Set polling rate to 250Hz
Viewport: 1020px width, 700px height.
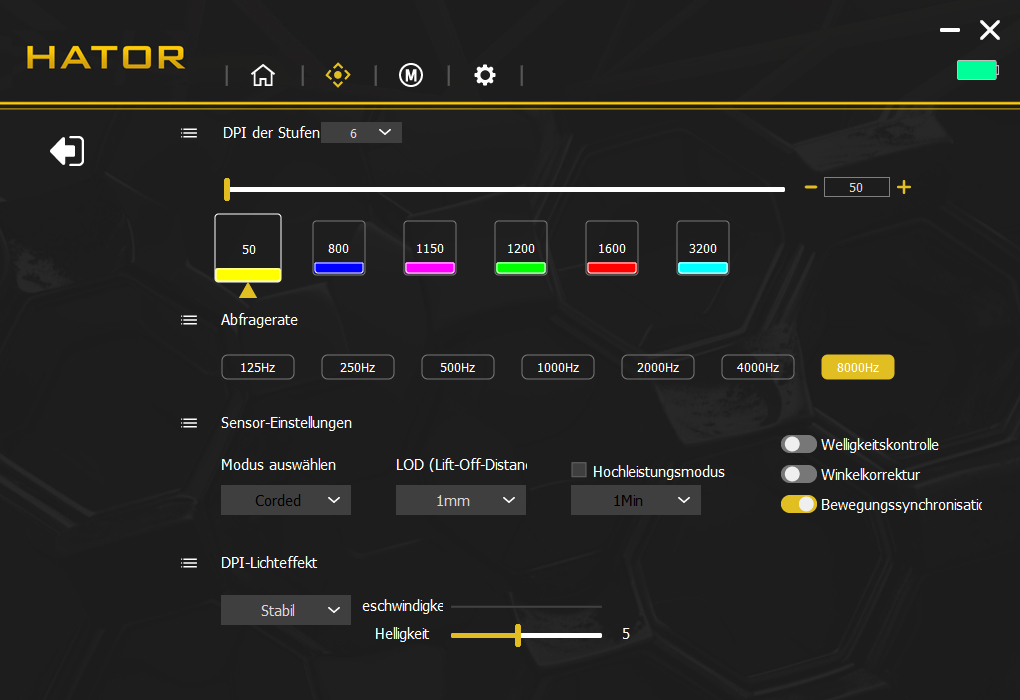358,367
